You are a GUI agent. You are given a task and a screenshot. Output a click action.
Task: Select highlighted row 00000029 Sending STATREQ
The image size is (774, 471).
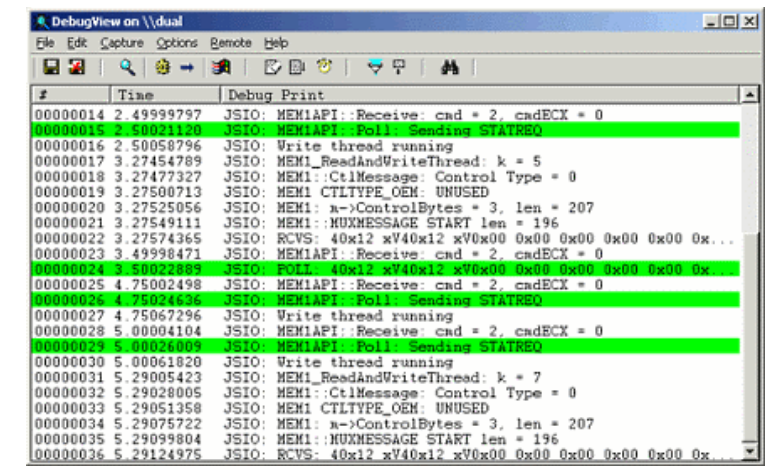click(386, 346)
